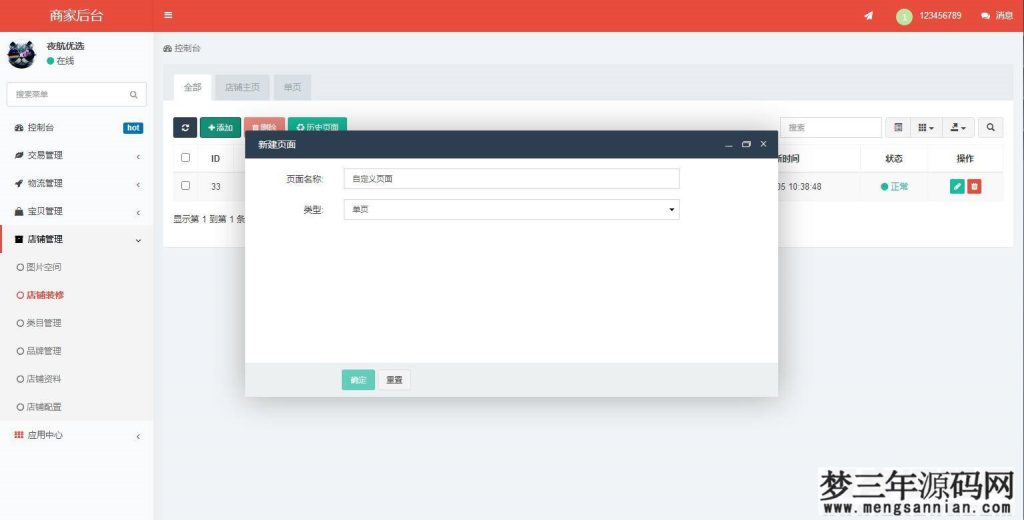Open 消息 messages in the header

point(997,16)
